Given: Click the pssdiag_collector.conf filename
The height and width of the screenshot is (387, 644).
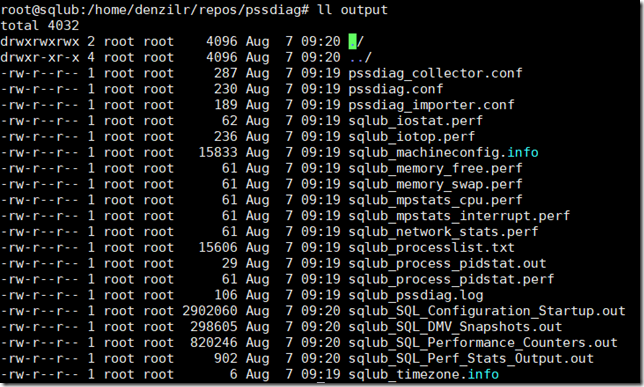Looking at the screenshot, I should coord(435,74).
